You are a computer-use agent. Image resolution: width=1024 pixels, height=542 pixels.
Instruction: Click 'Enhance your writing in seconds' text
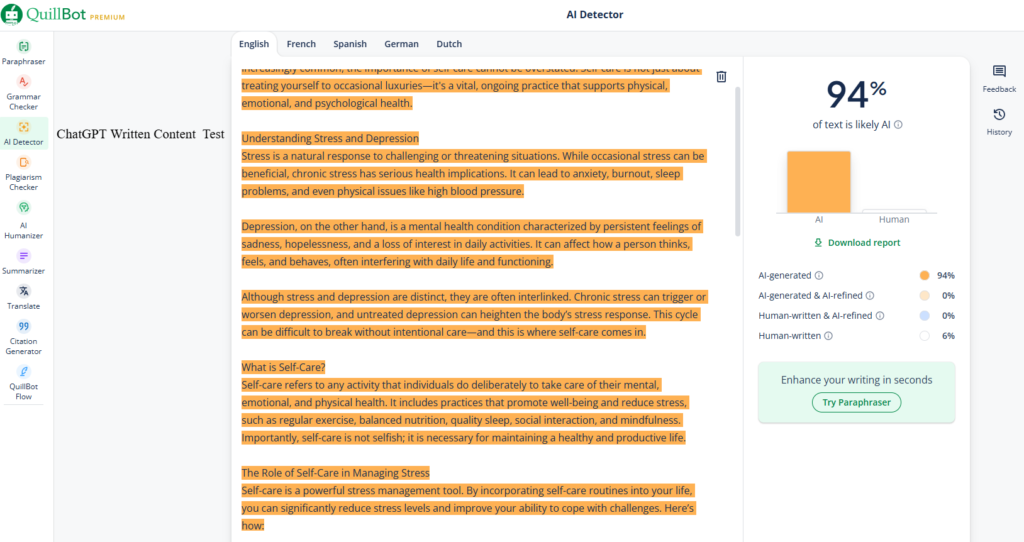point(856,380)
